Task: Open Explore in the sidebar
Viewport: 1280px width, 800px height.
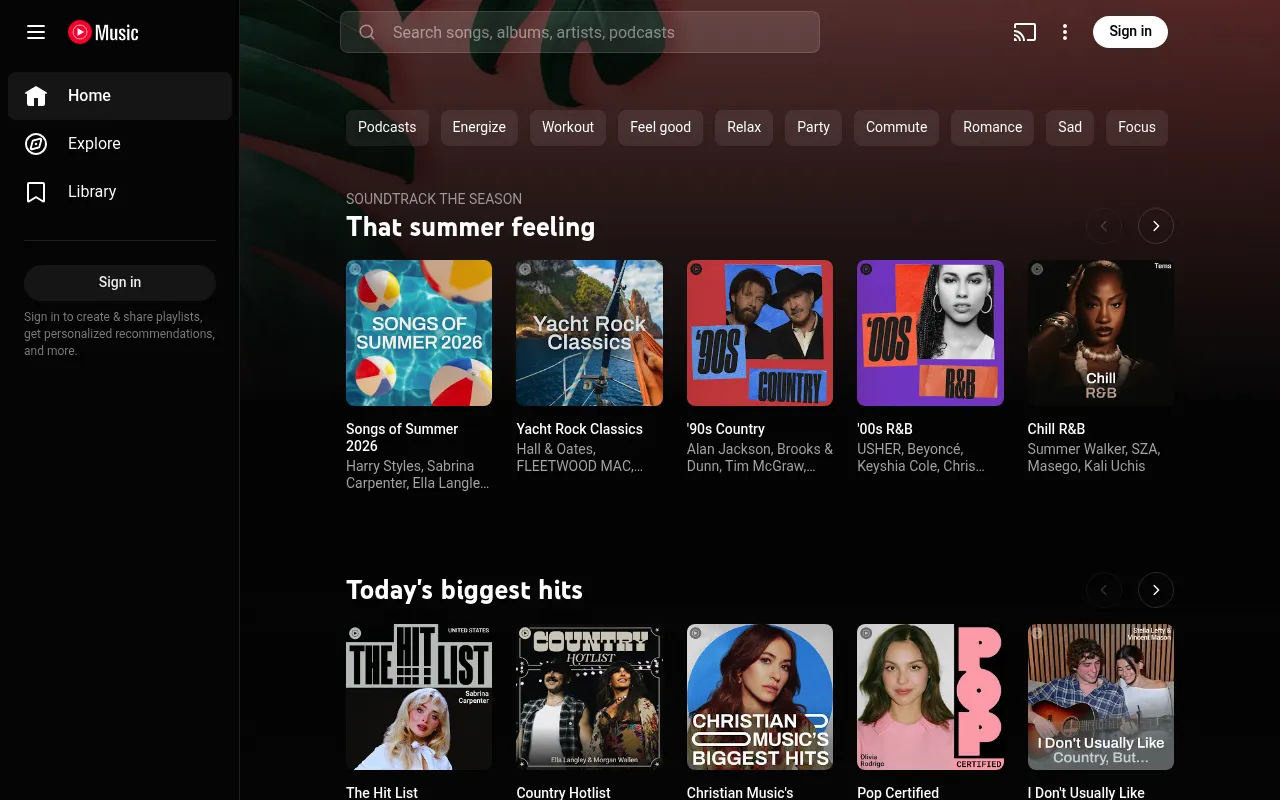Action: [x=120, y=144]
